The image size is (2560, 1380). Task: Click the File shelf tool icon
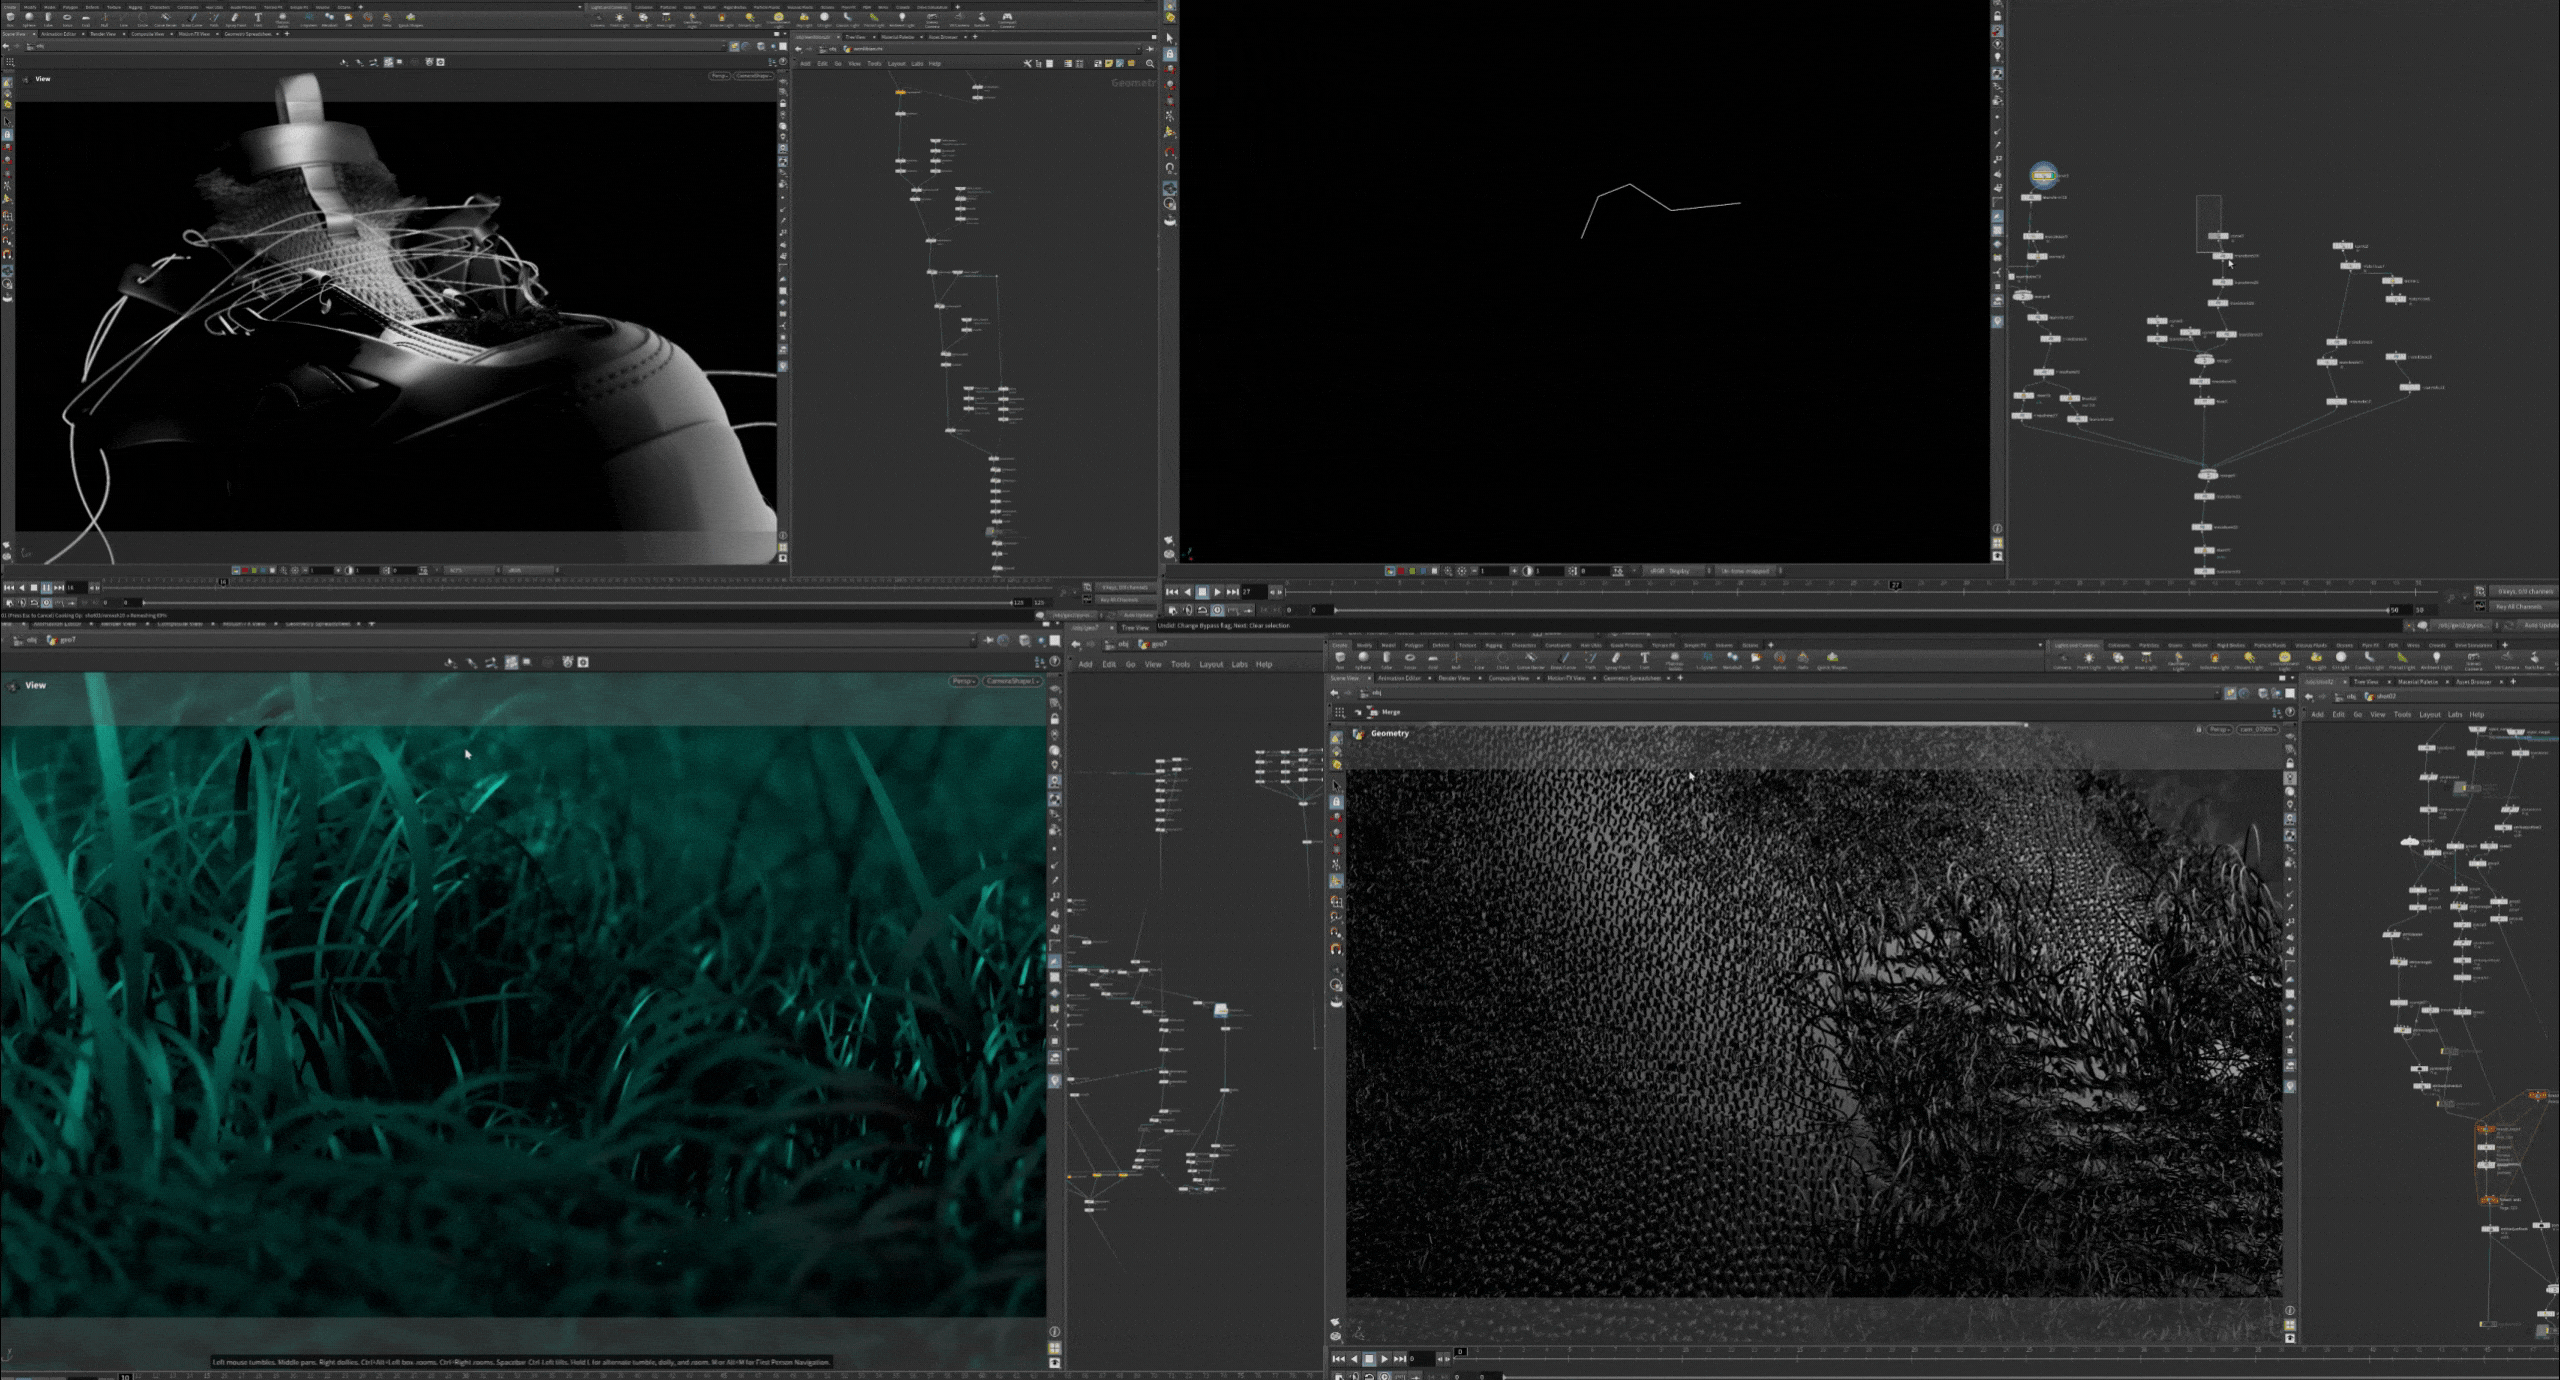tap(1756, 657)
